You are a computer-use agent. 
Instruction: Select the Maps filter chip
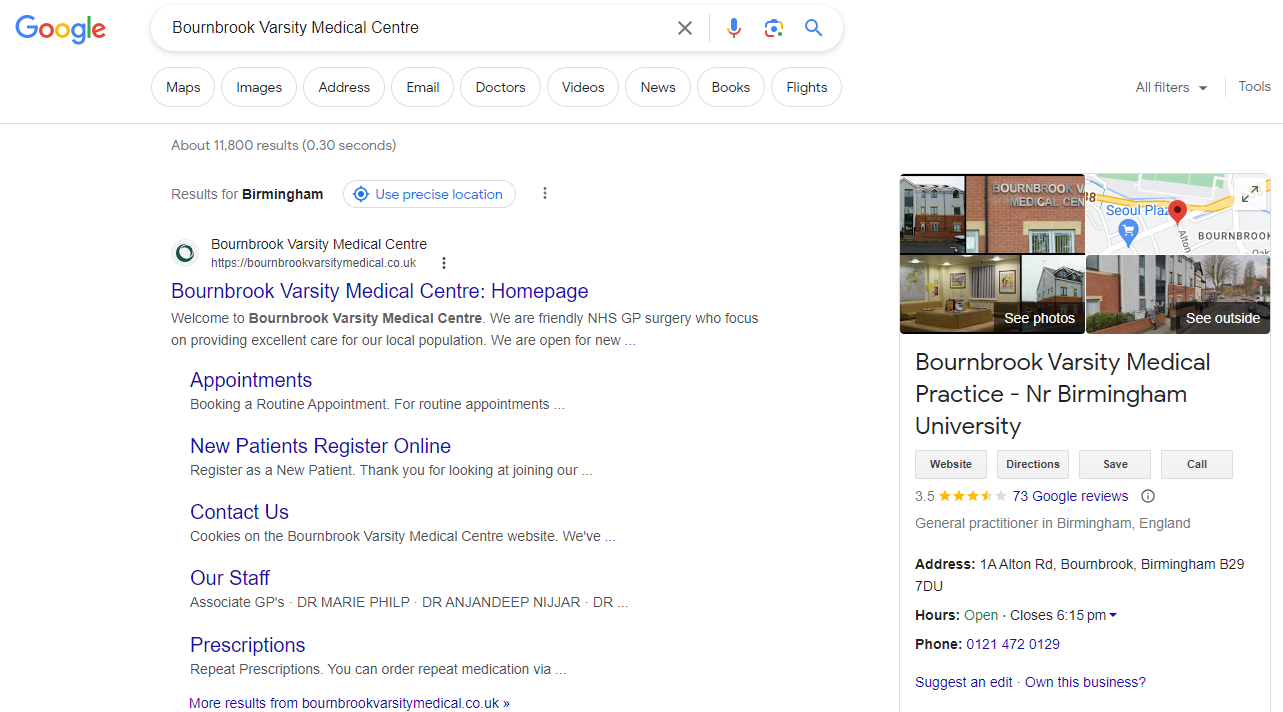pos(183,87)
